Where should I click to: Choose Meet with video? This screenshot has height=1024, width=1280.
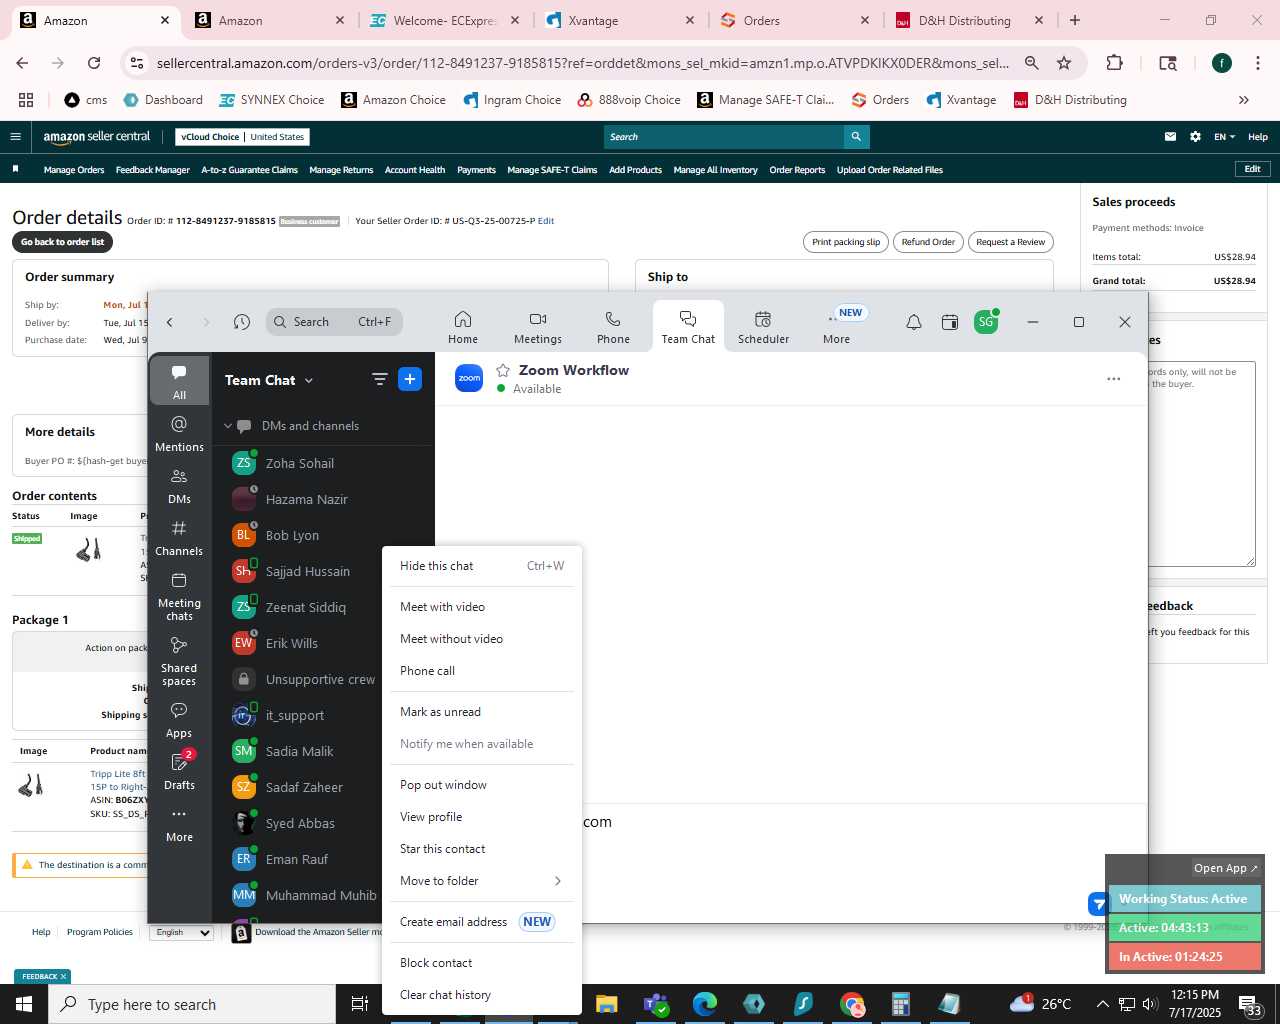coord(480,607)
